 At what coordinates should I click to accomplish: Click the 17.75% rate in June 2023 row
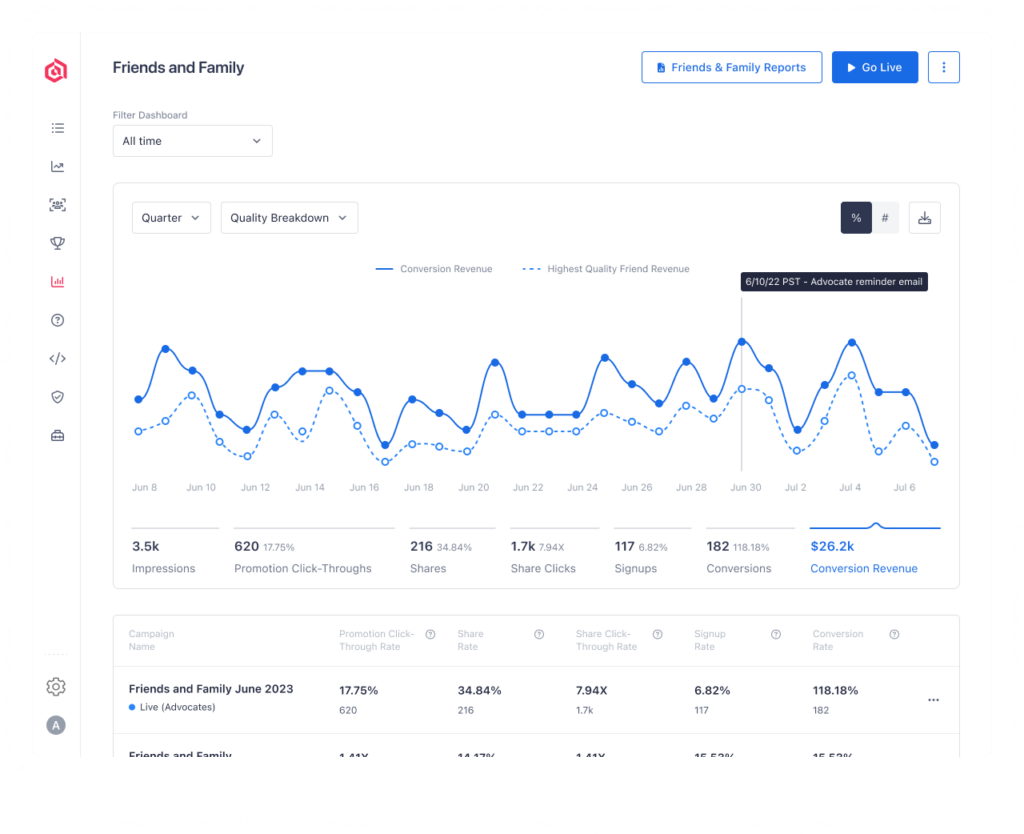[x=359, y=690]
